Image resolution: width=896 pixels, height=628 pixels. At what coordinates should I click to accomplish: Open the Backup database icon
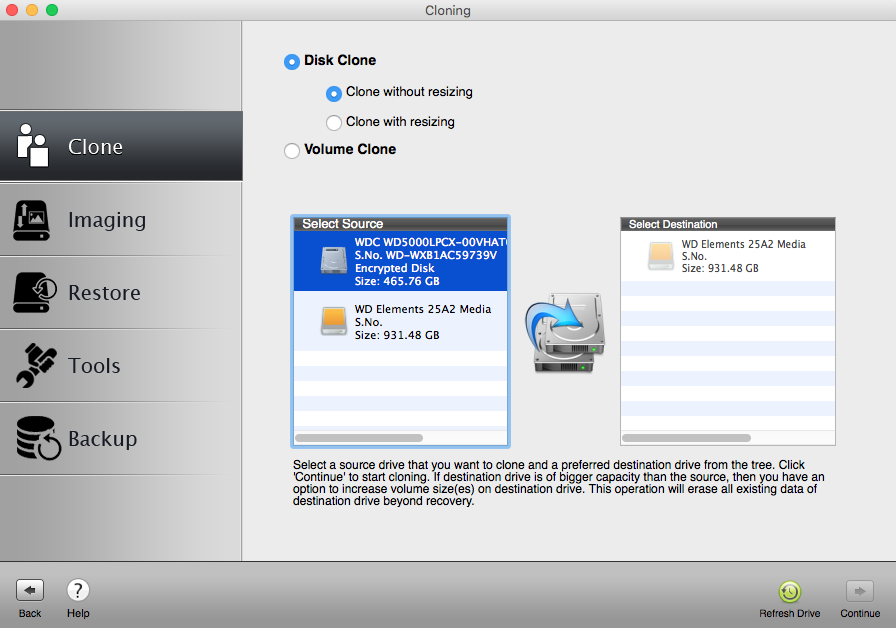38,438
